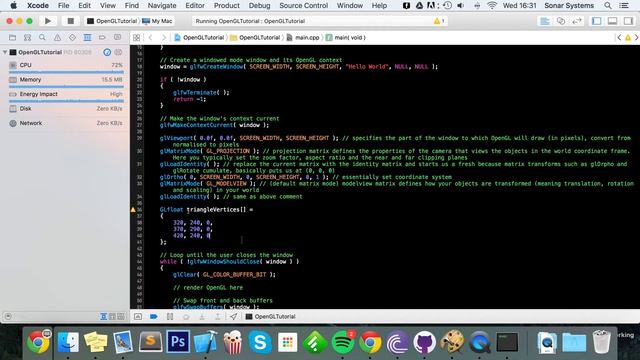The width and height of the screenshot is (640, 360).
Task: Open the breakpoint navigator
Action: tap(102, 38)
